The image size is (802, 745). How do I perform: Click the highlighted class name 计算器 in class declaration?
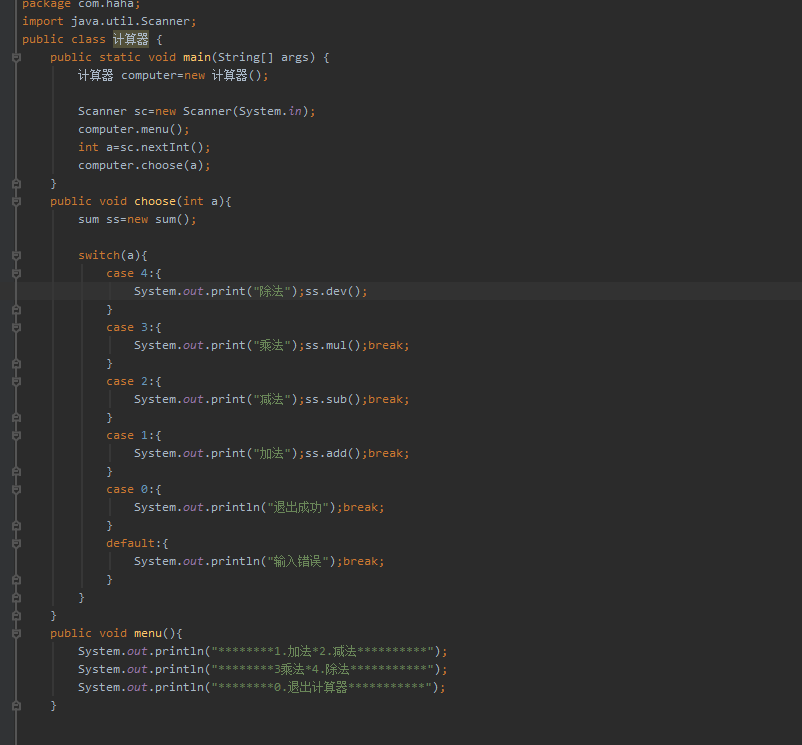[x=131, y=39]
